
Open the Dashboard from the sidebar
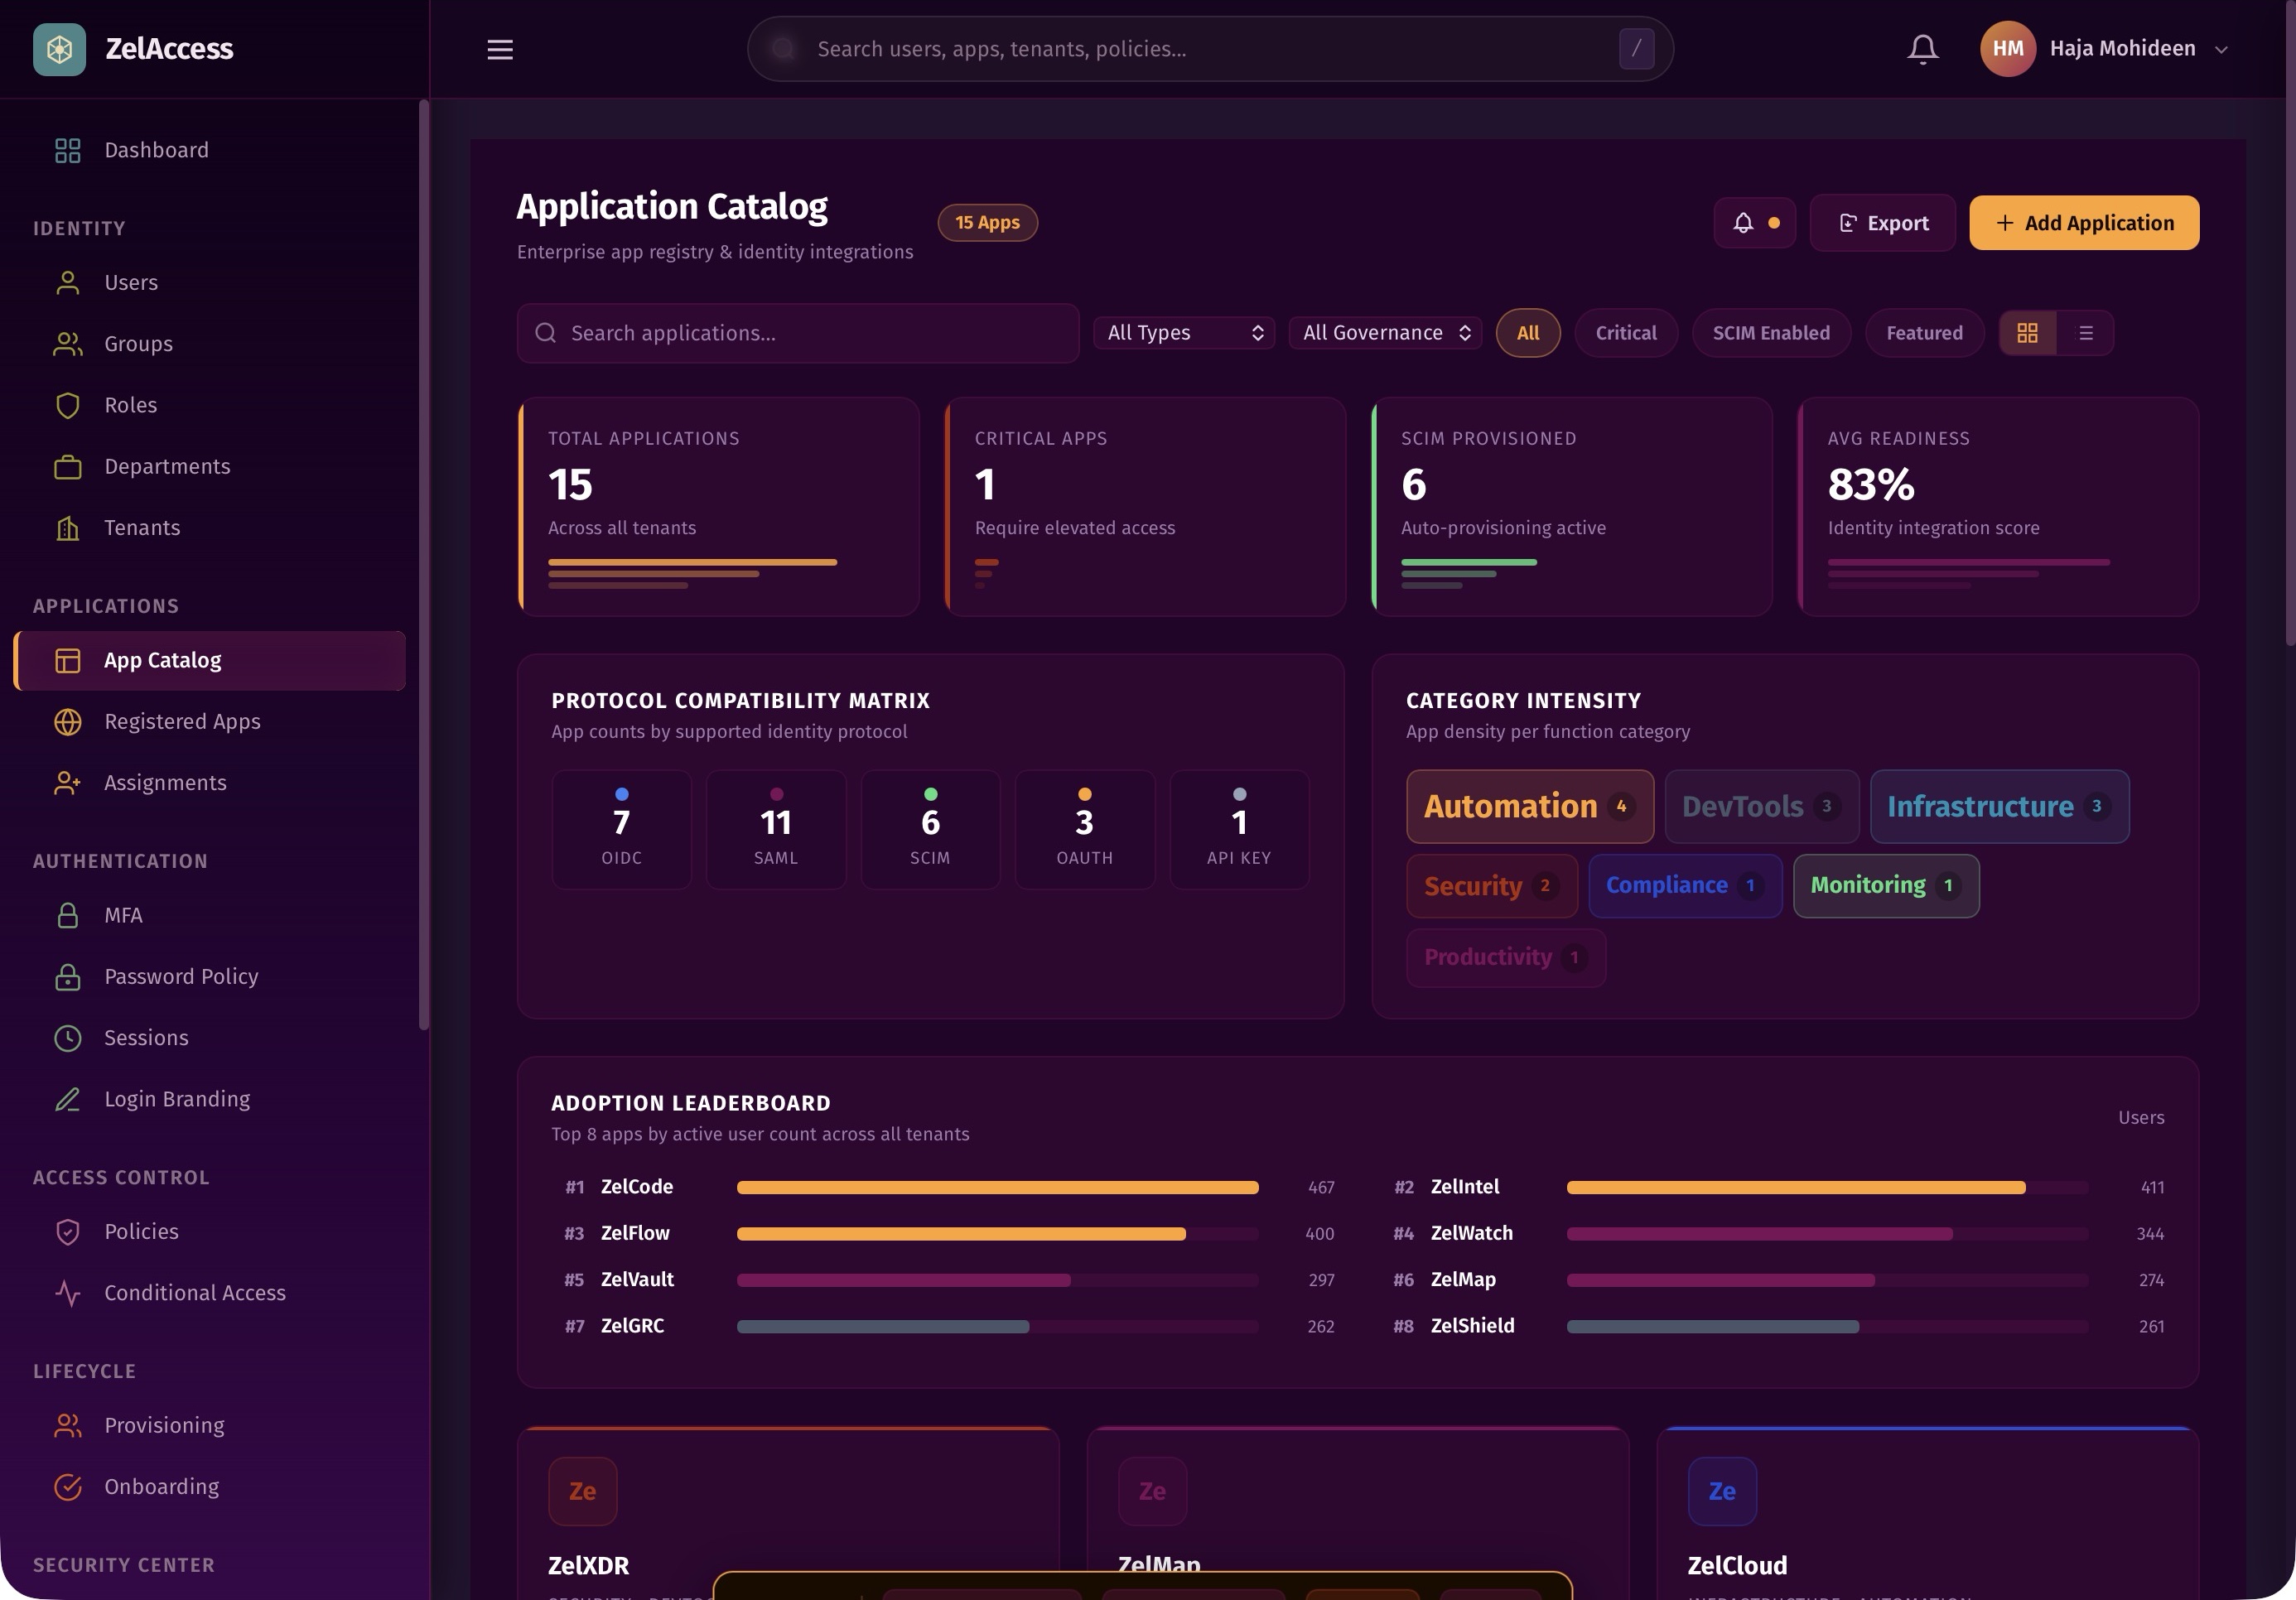pos(156,150)
